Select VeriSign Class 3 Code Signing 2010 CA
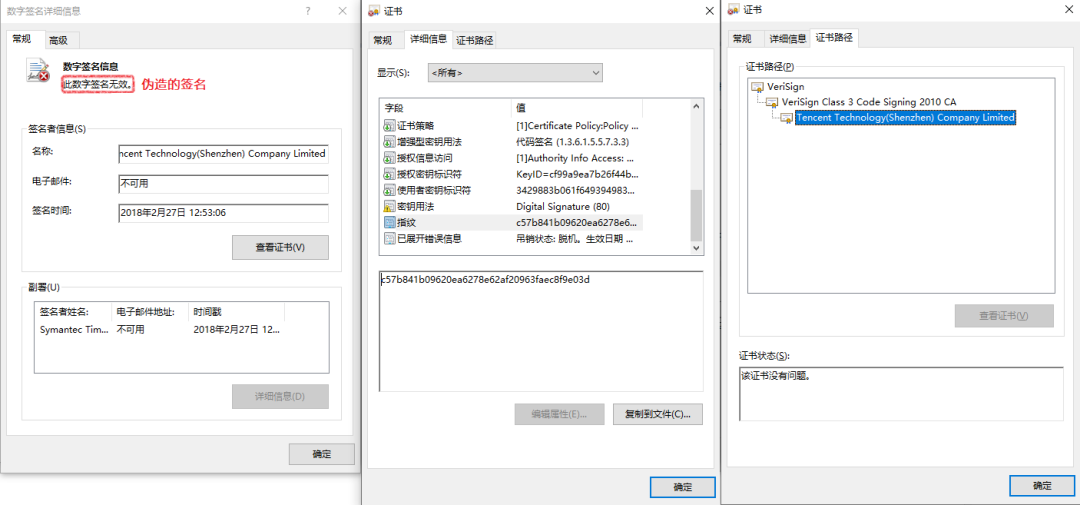 869,102
